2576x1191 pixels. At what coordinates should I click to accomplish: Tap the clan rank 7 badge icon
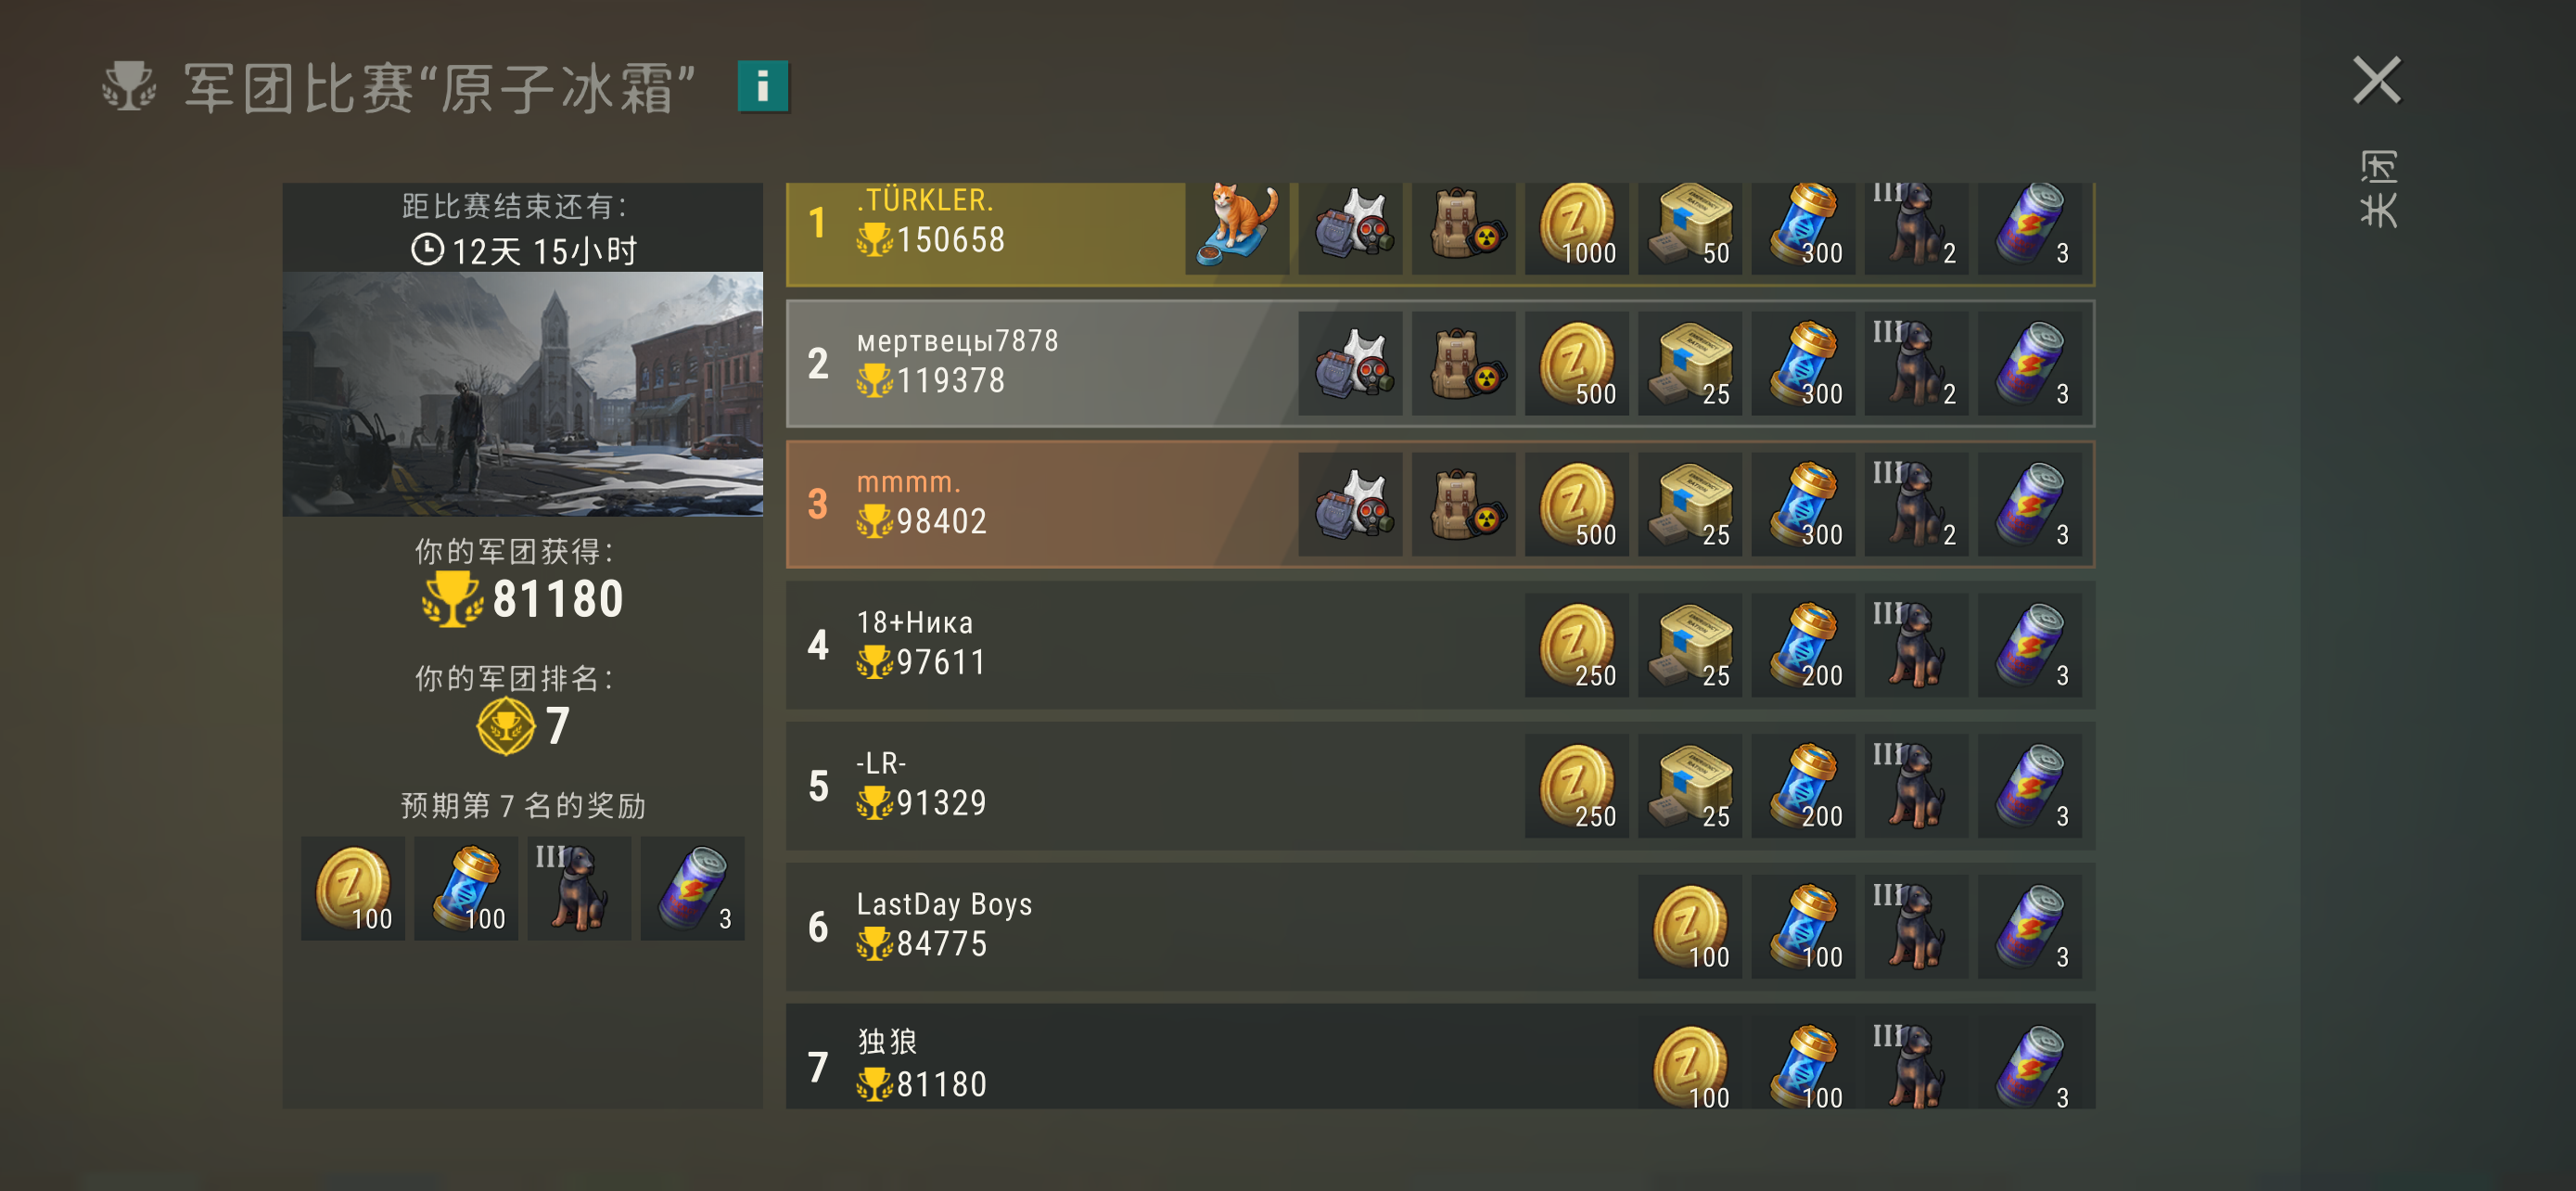pos(505,727)
